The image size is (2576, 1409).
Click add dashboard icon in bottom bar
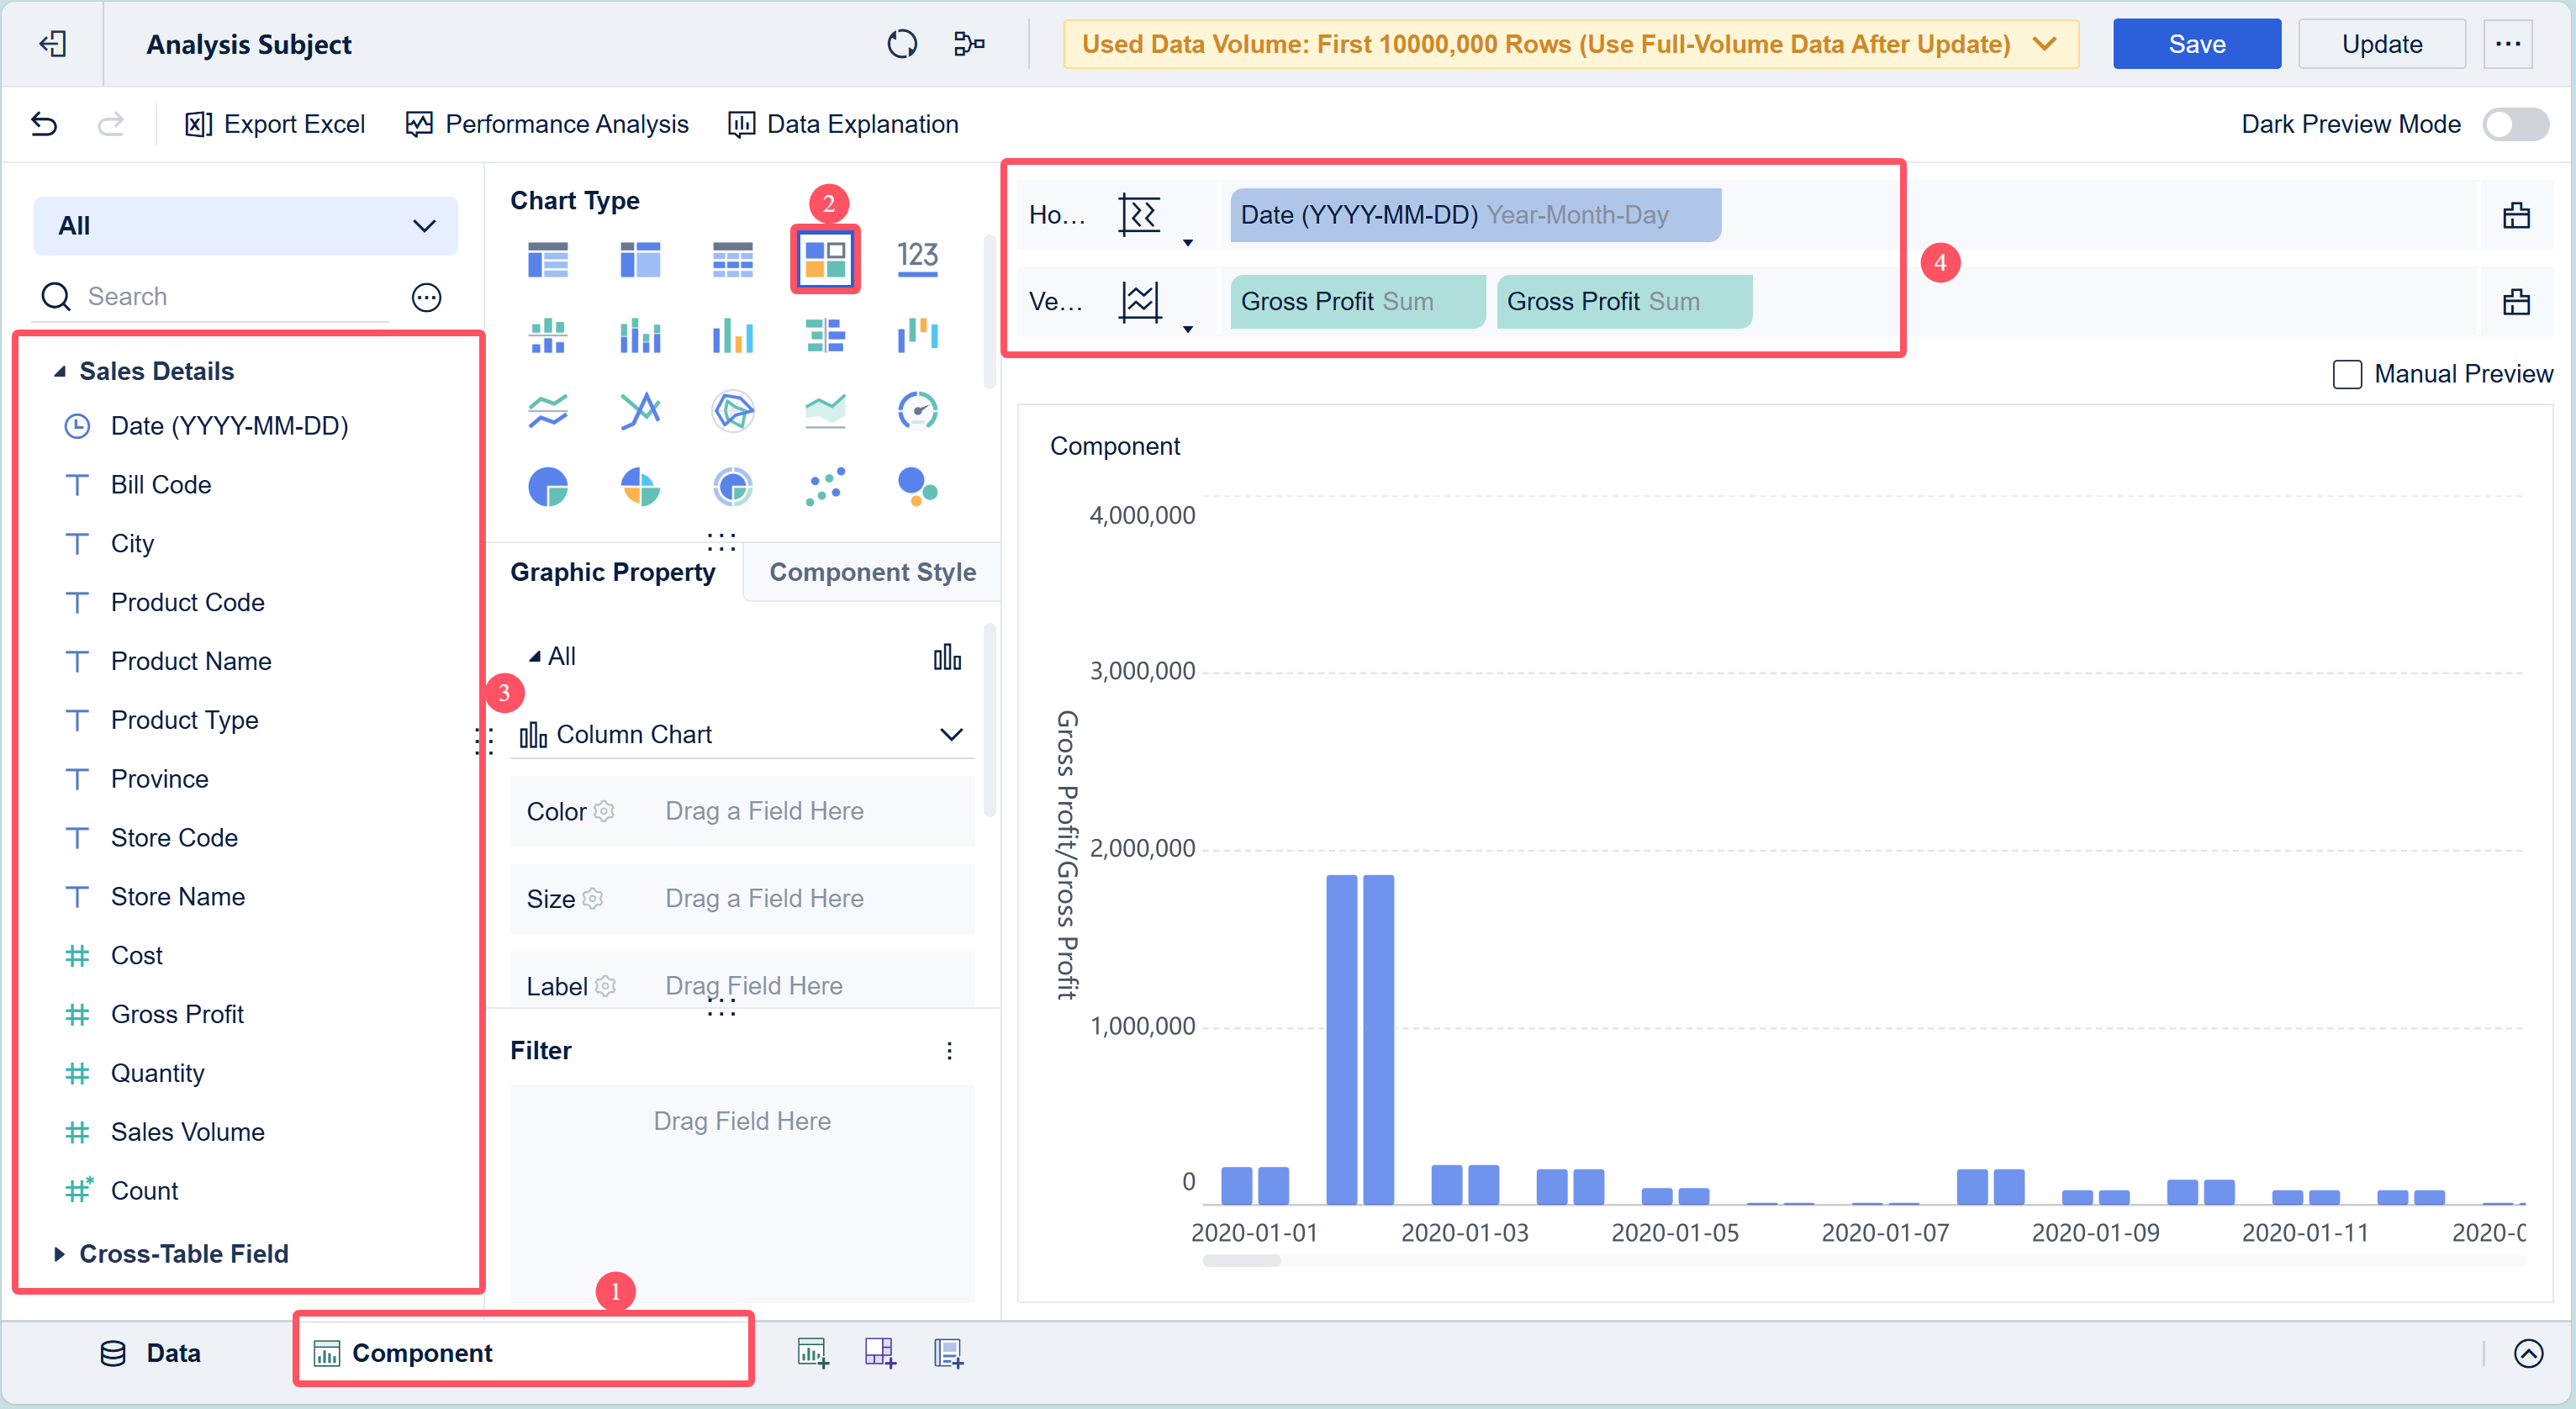880,1353
